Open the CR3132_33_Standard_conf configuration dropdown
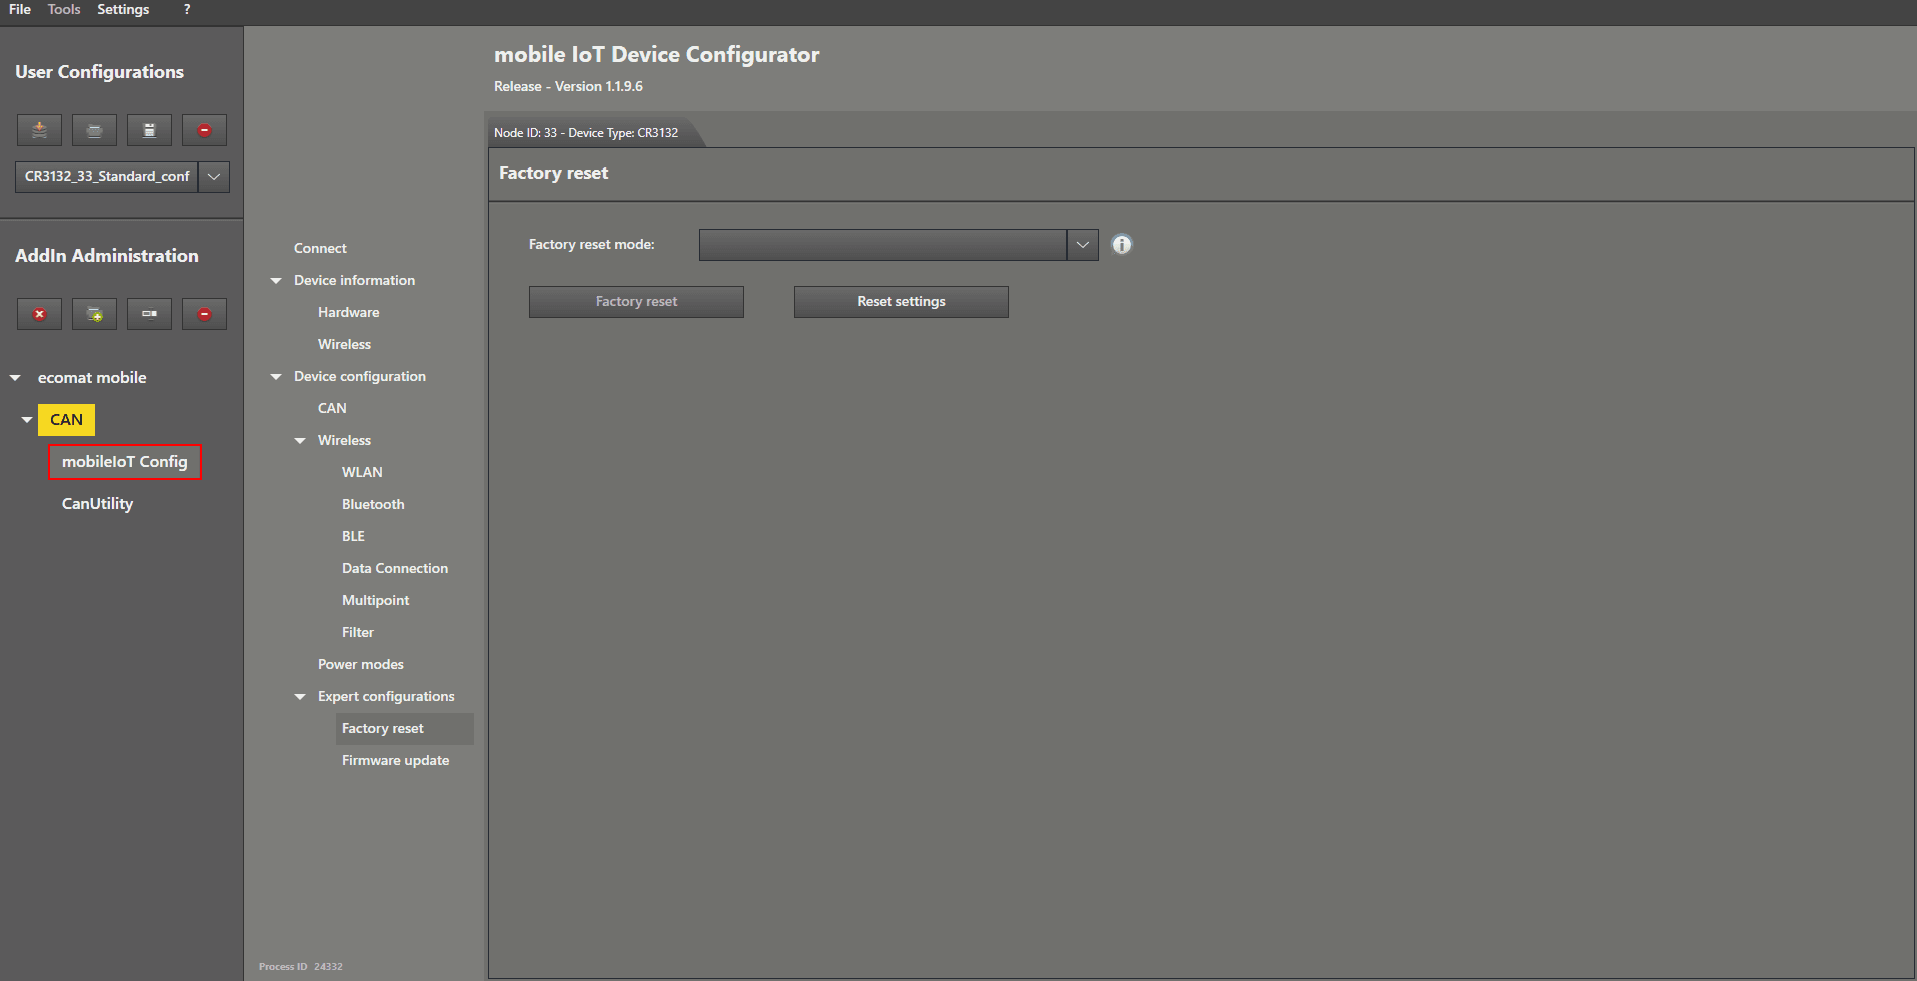1917x981 pixels. tap(214, 177)
